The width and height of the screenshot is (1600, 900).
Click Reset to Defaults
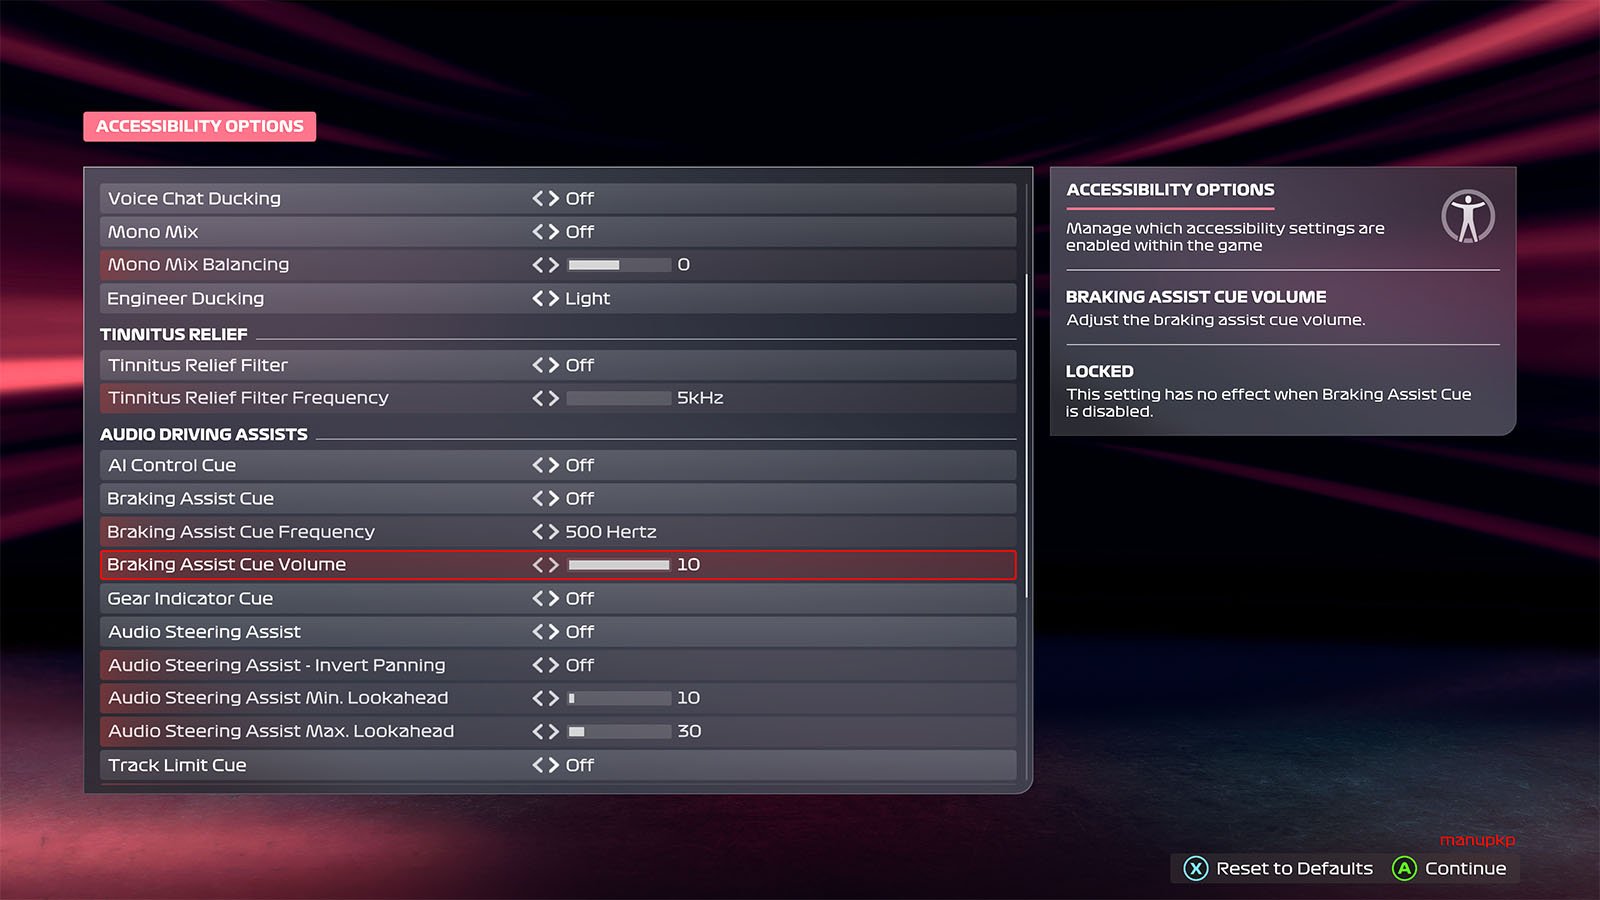1294,868
